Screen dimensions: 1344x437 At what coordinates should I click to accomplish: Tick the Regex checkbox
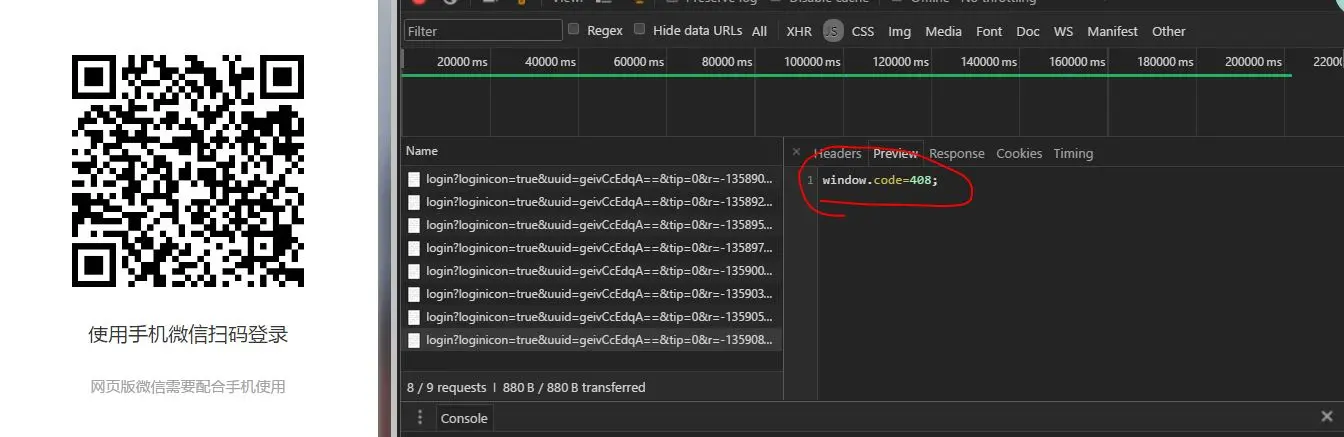573,29
